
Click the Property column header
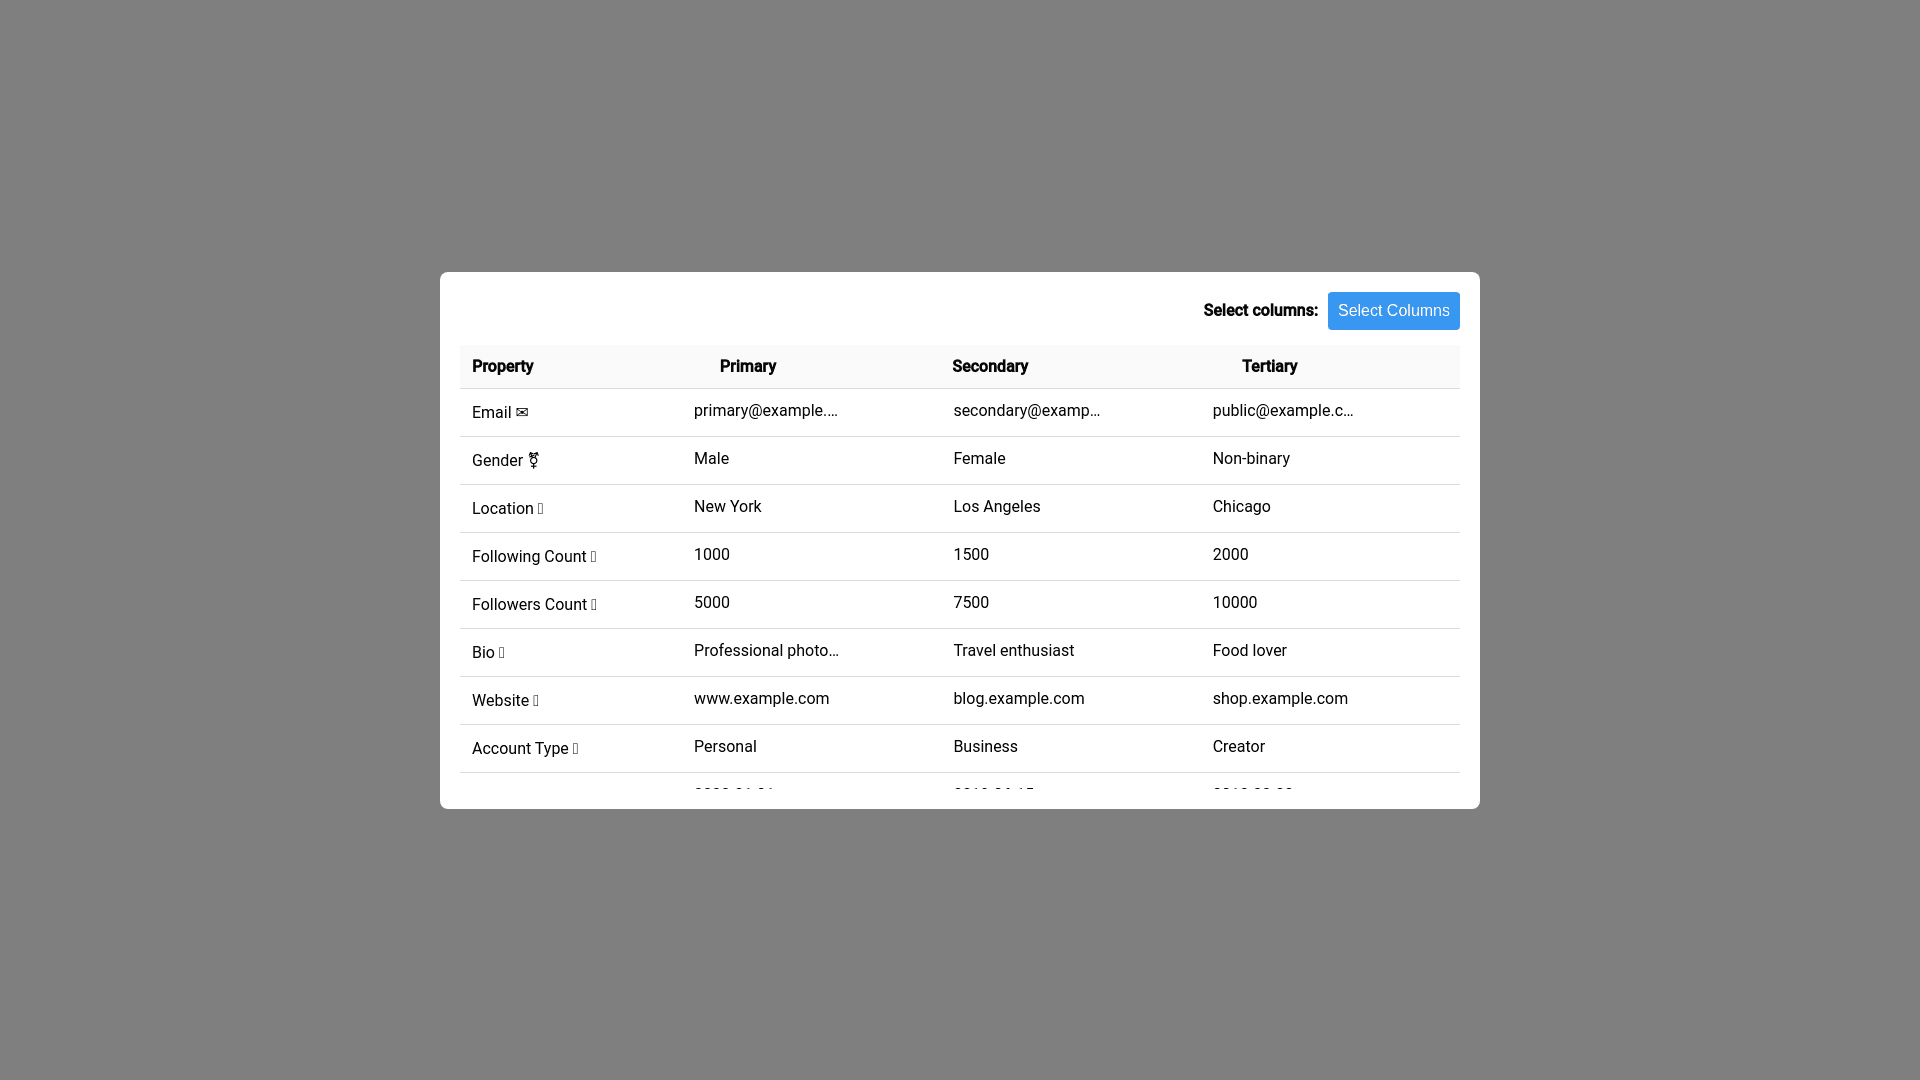[503, 367]
